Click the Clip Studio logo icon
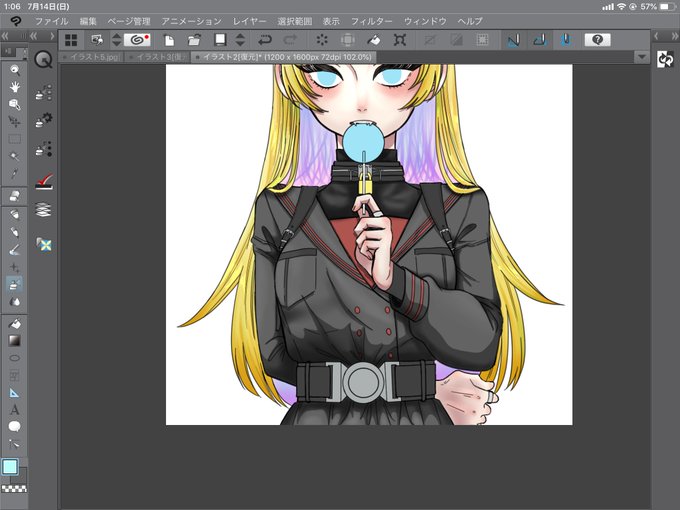This screenshot has width=680, height=510. (15, 21)
